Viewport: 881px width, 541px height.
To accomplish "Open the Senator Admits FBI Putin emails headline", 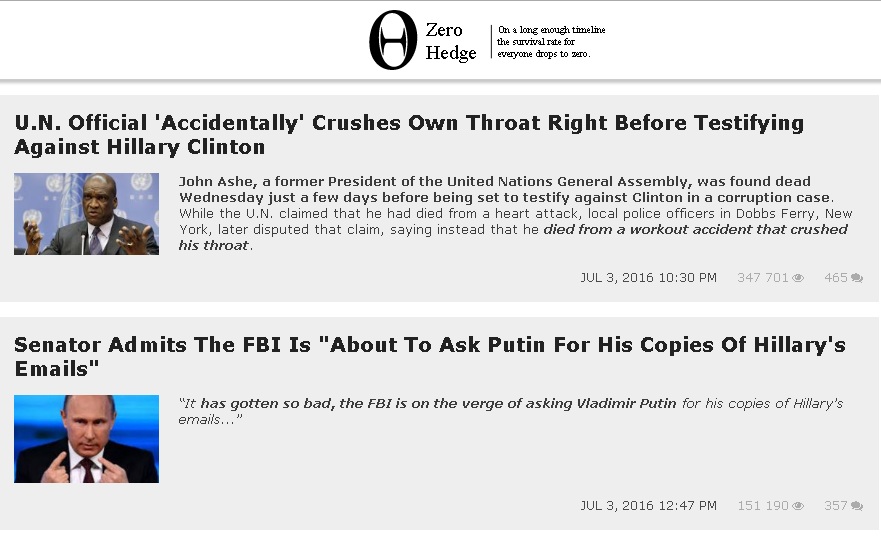I will (x=430, y=356).
